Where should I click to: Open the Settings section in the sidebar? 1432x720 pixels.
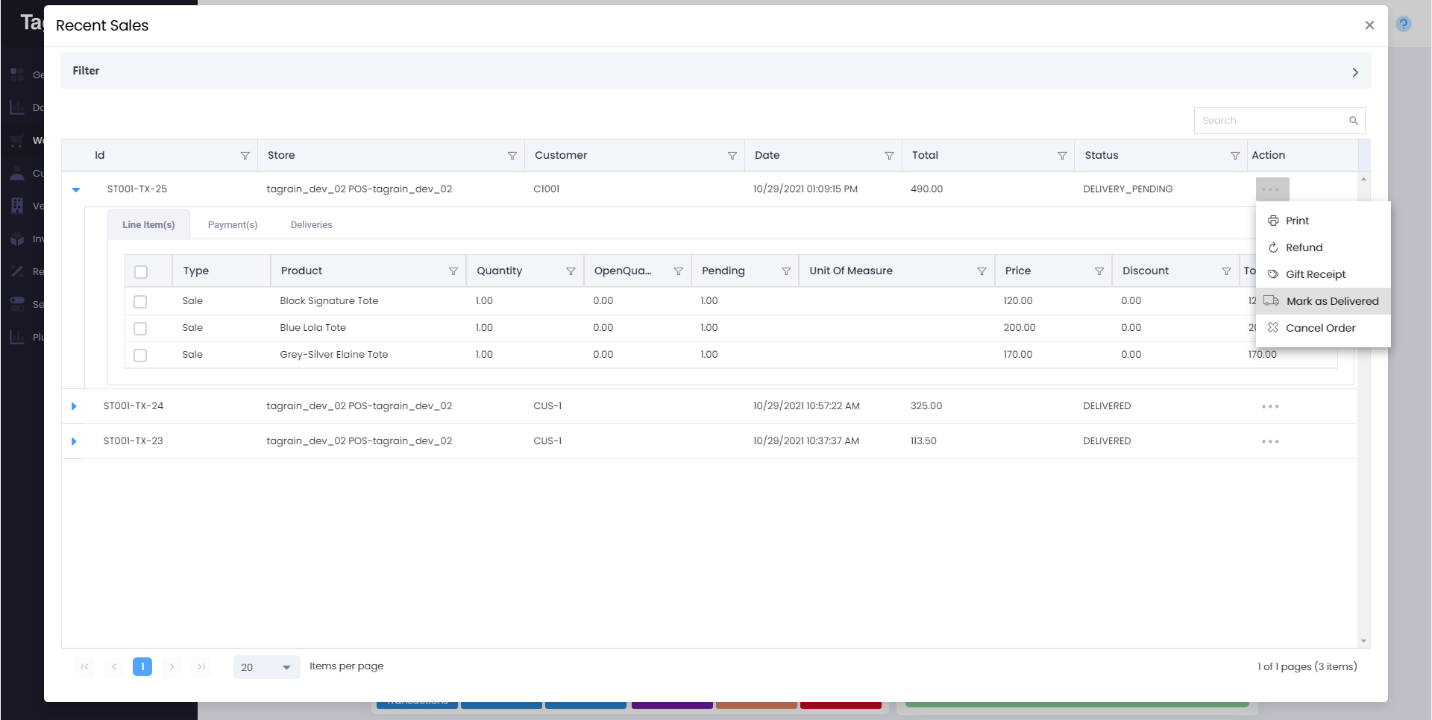pyautogui.click(x=16, y=304)
